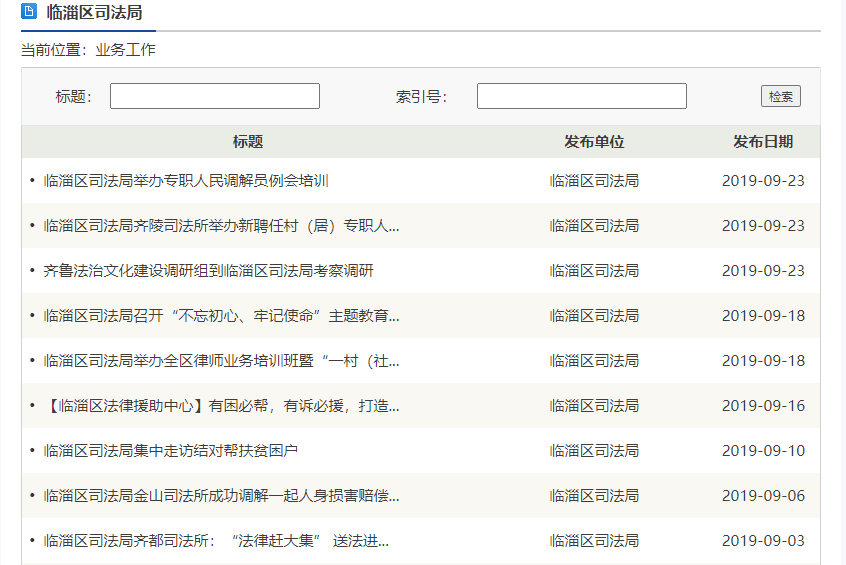846x565 pixels.
Task: Click the 标题 column header
Action: tap(248, 142)
